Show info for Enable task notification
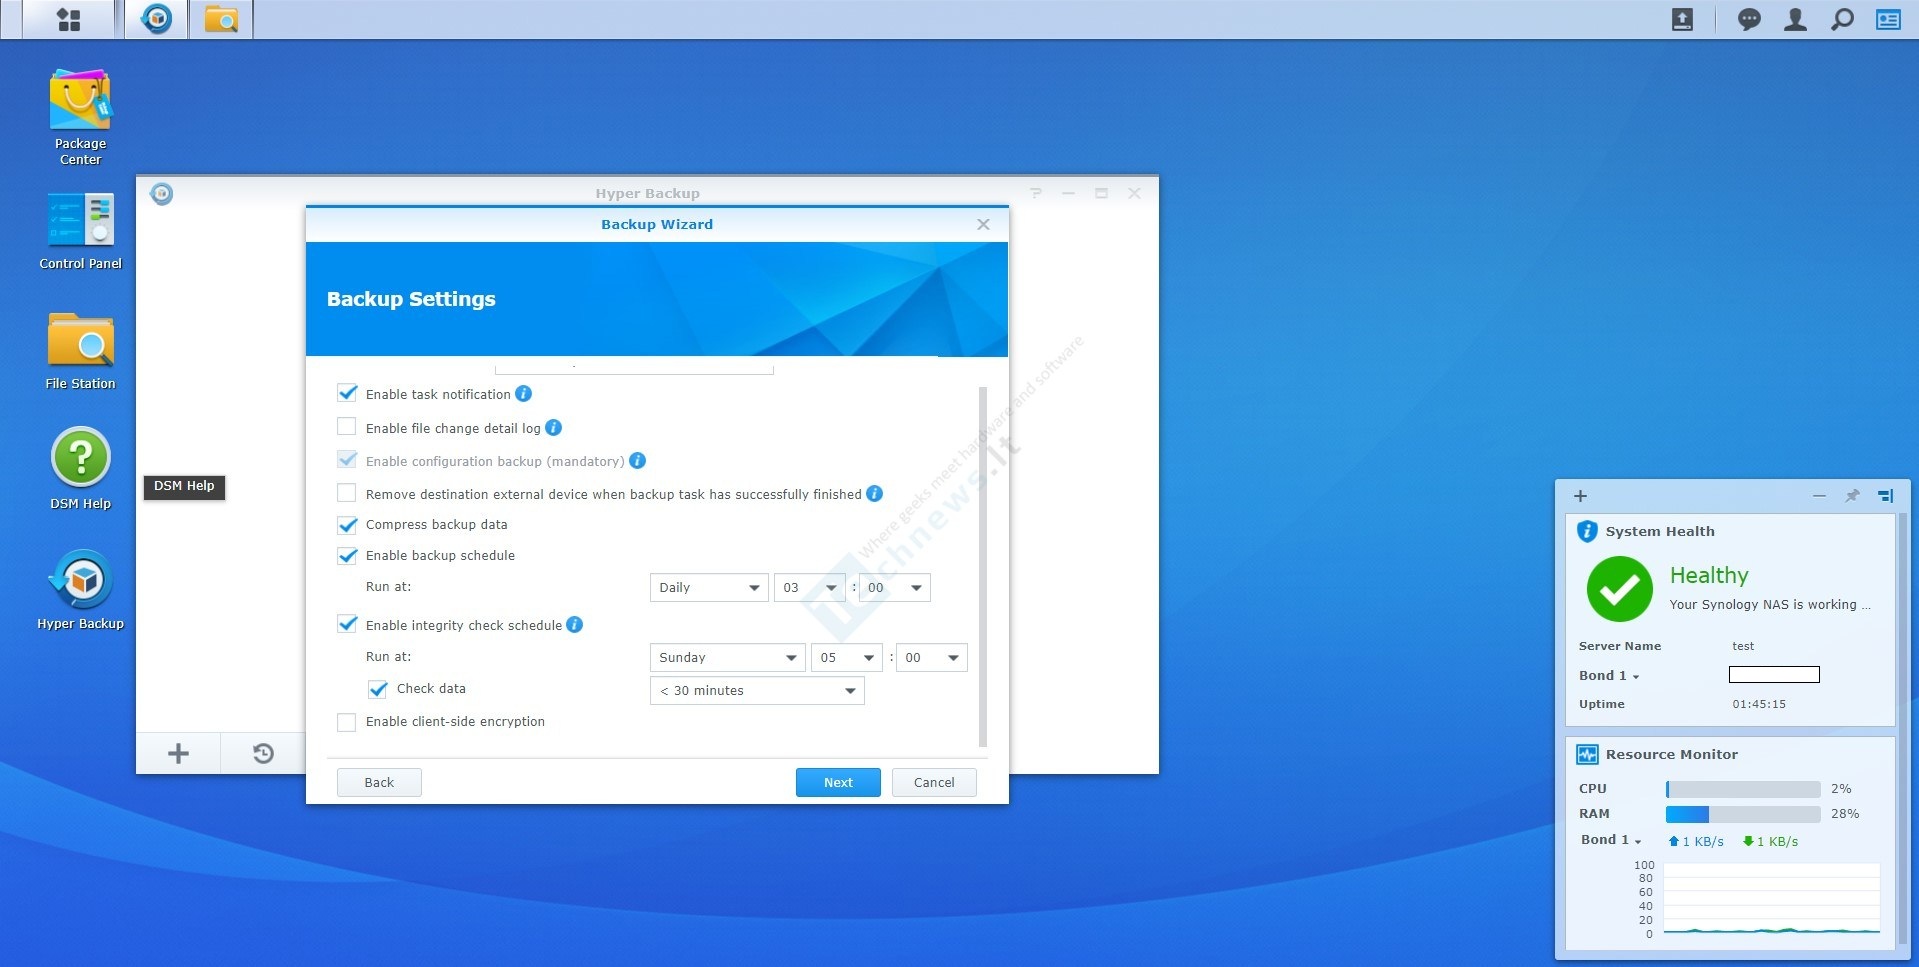1919x967 pixels. (523, 394)
